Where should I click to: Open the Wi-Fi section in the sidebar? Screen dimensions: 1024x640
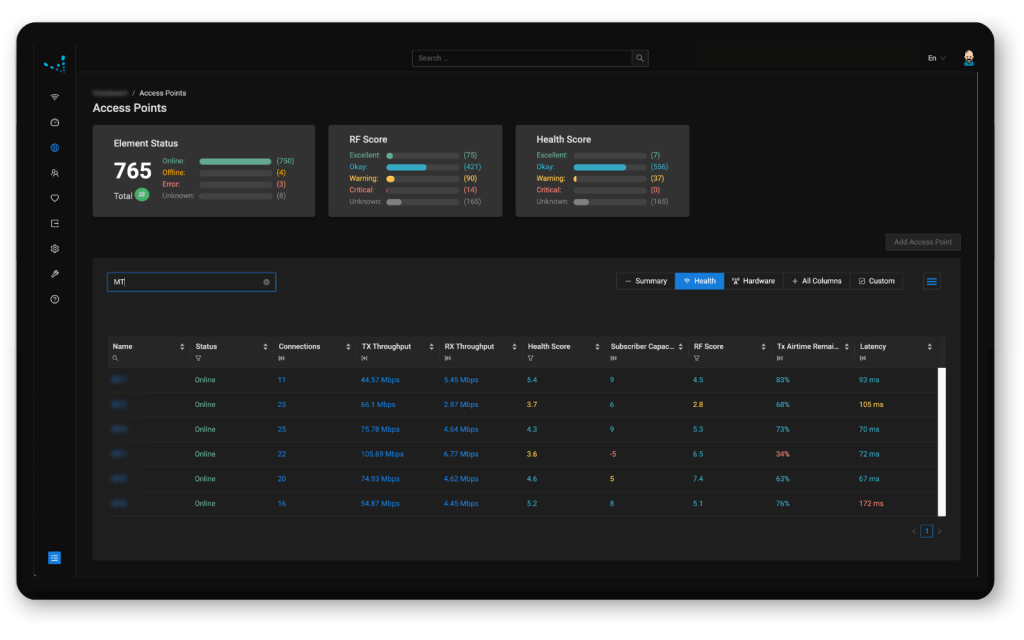(55, 97)
